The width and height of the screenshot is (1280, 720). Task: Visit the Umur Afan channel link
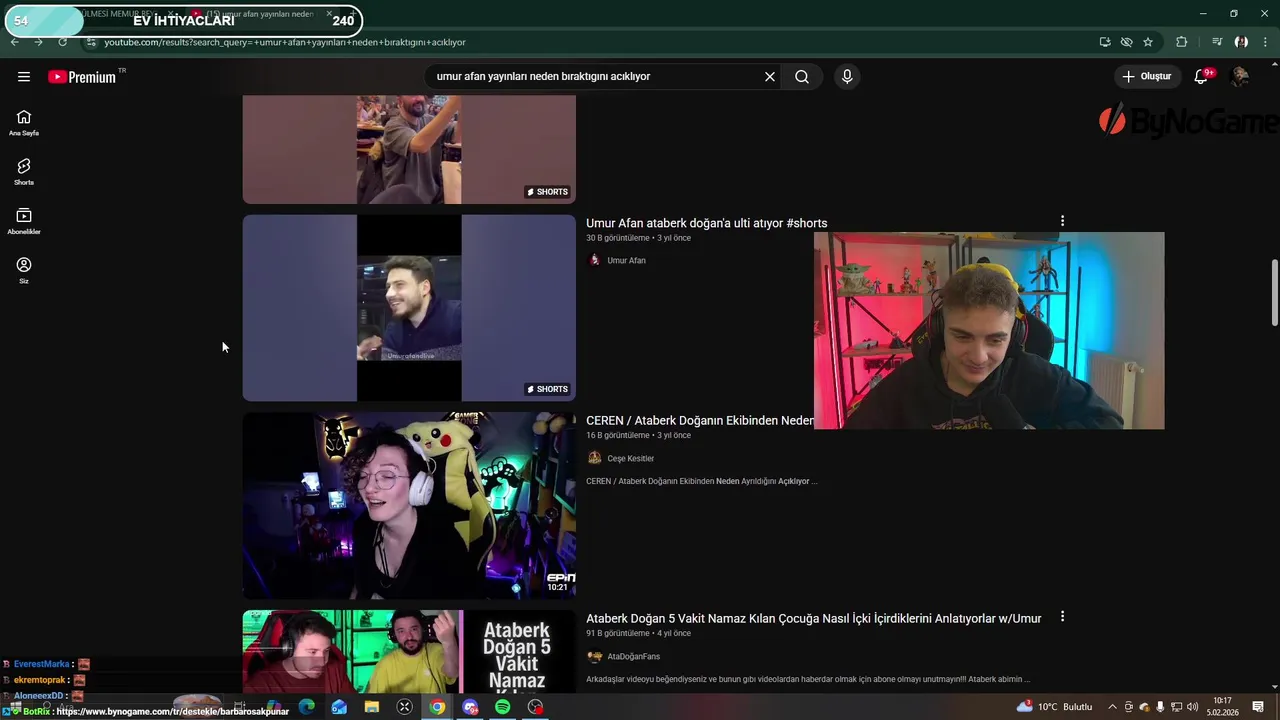626,260
